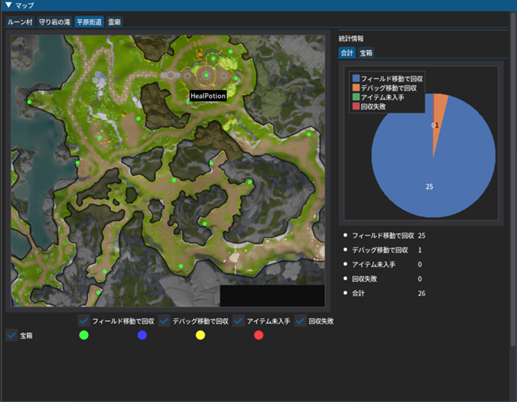Click the blue color circle under デバッグ移動で回収
Screen dimensions: 517x402
tap(142, 335)
